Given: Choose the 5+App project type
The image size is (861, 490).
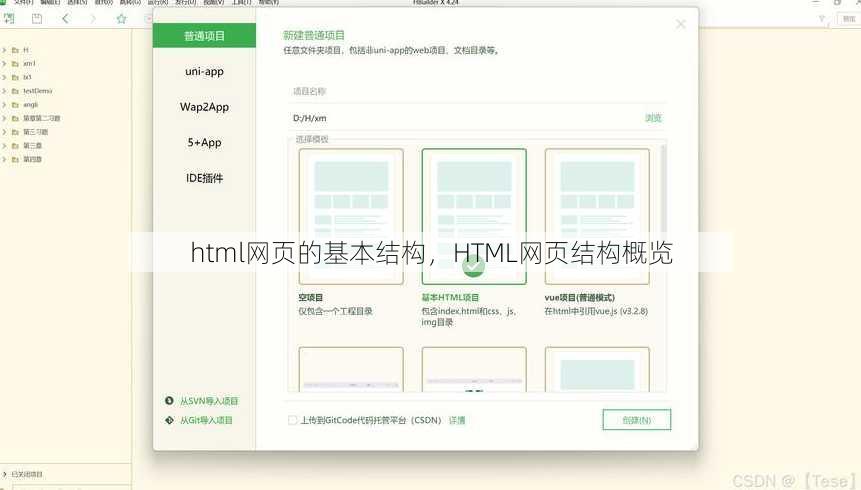Looking at the screenshot, I should [x=204, y=143].
